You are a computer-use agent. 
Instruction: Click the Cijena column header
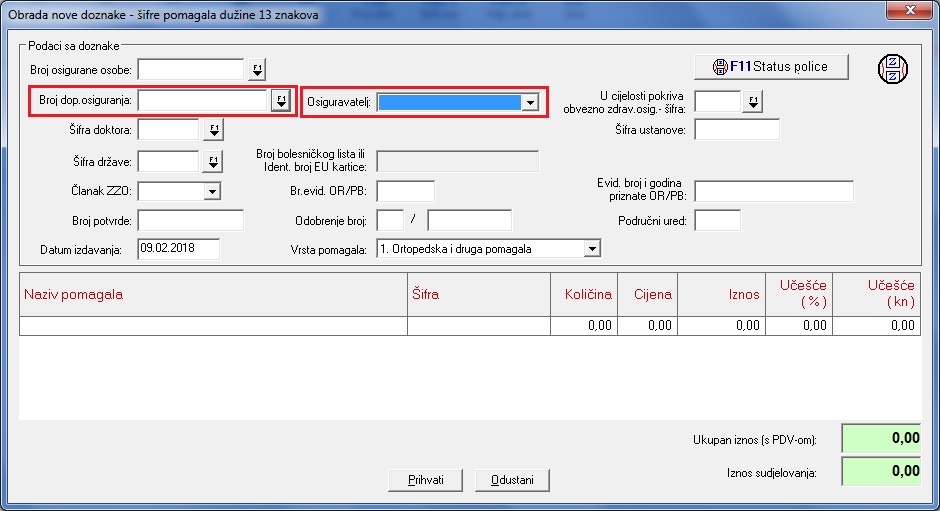click(x=647, y=294)
